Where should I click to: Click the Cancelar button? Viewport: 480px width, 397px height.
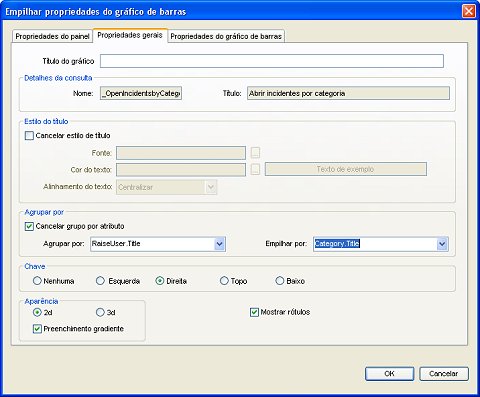point(444,374)
